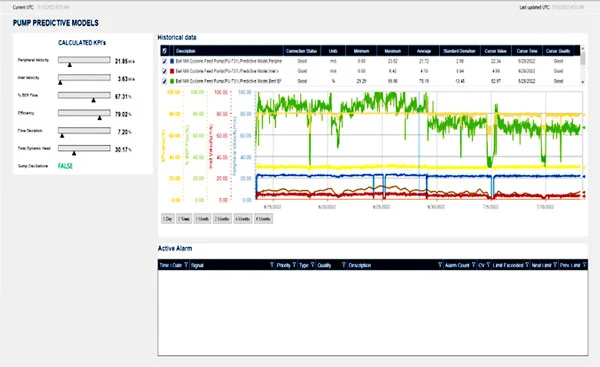600x367 pixels.
Task: Click the BEP Flow value 67.31
Action: (x=121, y=96)
